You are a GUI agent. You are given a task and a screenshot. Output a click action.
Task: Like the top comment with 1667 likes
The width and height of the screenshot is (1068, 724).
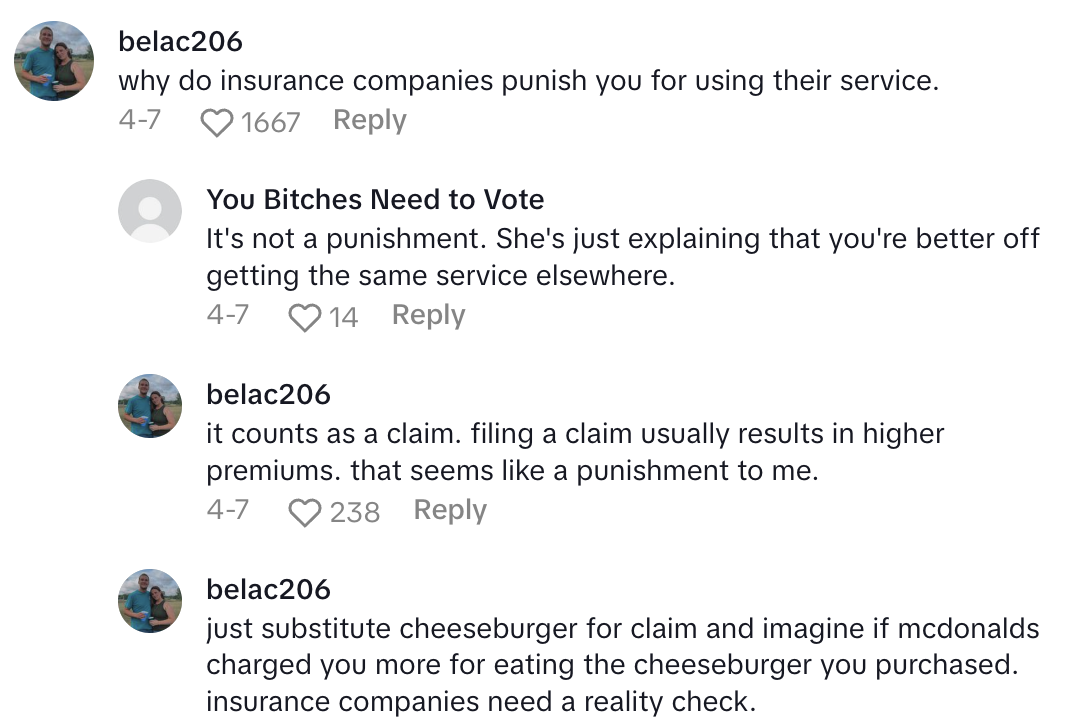click(x=215, y=122)
